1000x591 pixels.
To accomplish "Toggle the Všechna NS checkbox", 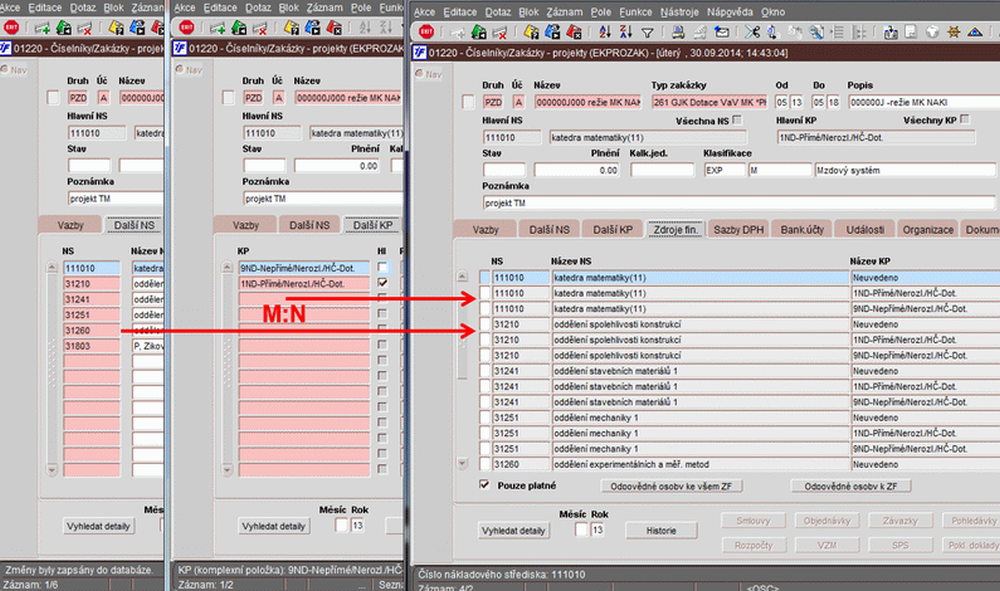I will 737,120.
